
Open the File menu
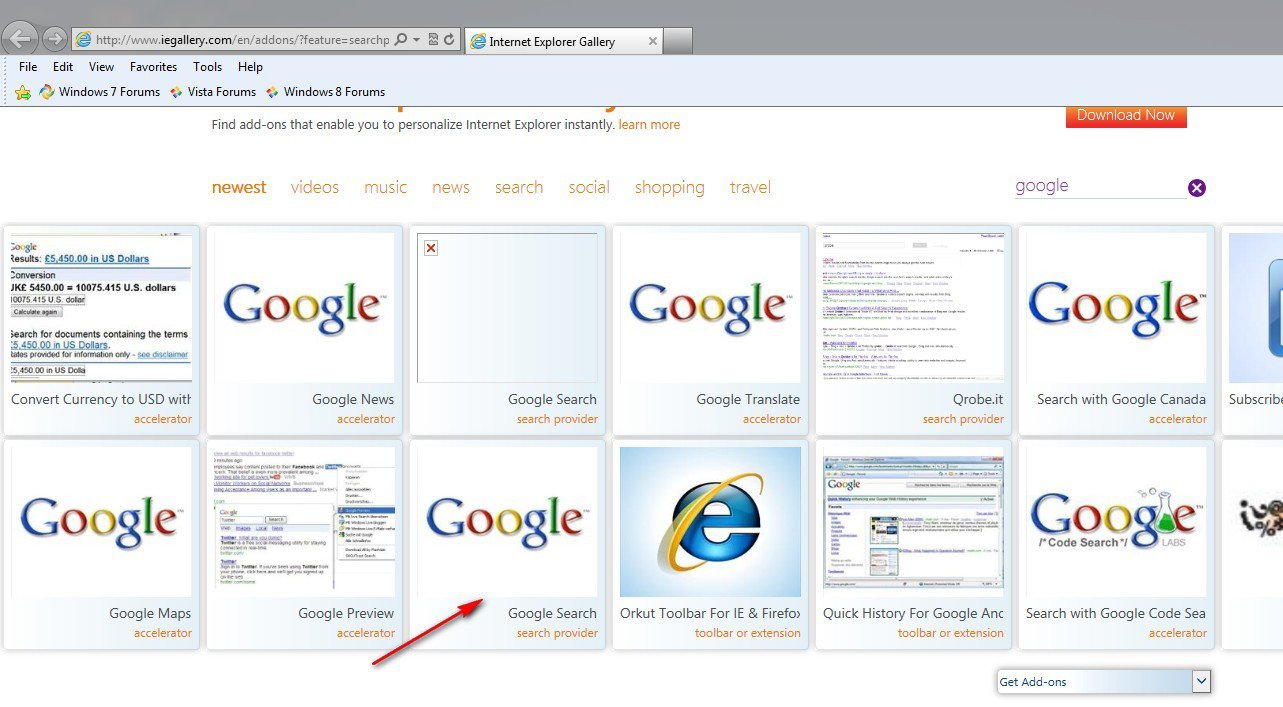pyautogui.click(x=28, y=67)
